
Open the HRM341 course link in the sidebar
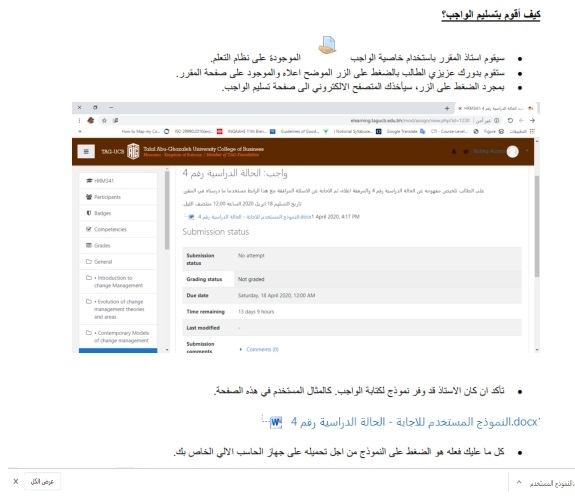(x=118, y=181)
